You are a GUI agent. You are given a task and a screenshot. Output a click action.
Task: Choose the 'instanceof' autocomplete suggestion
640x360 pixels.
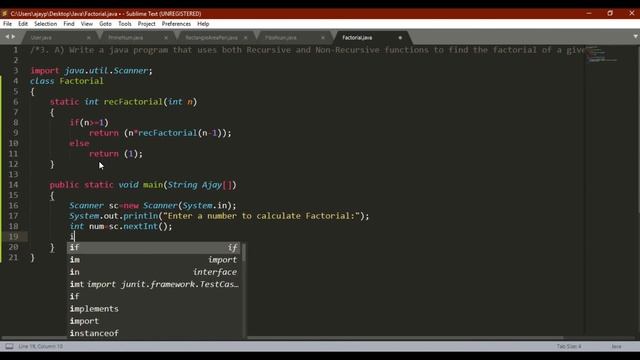pyautogui.click(x=153, y=333)
